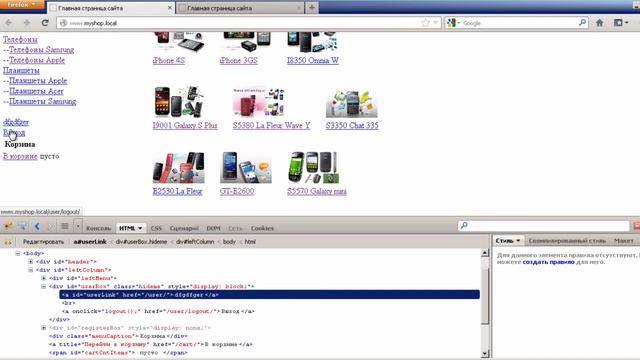The height and width of the screenshot is (360, 640).
Task: Select div#leftColumn breadcrumb
Action: click(x=195, y=242)
